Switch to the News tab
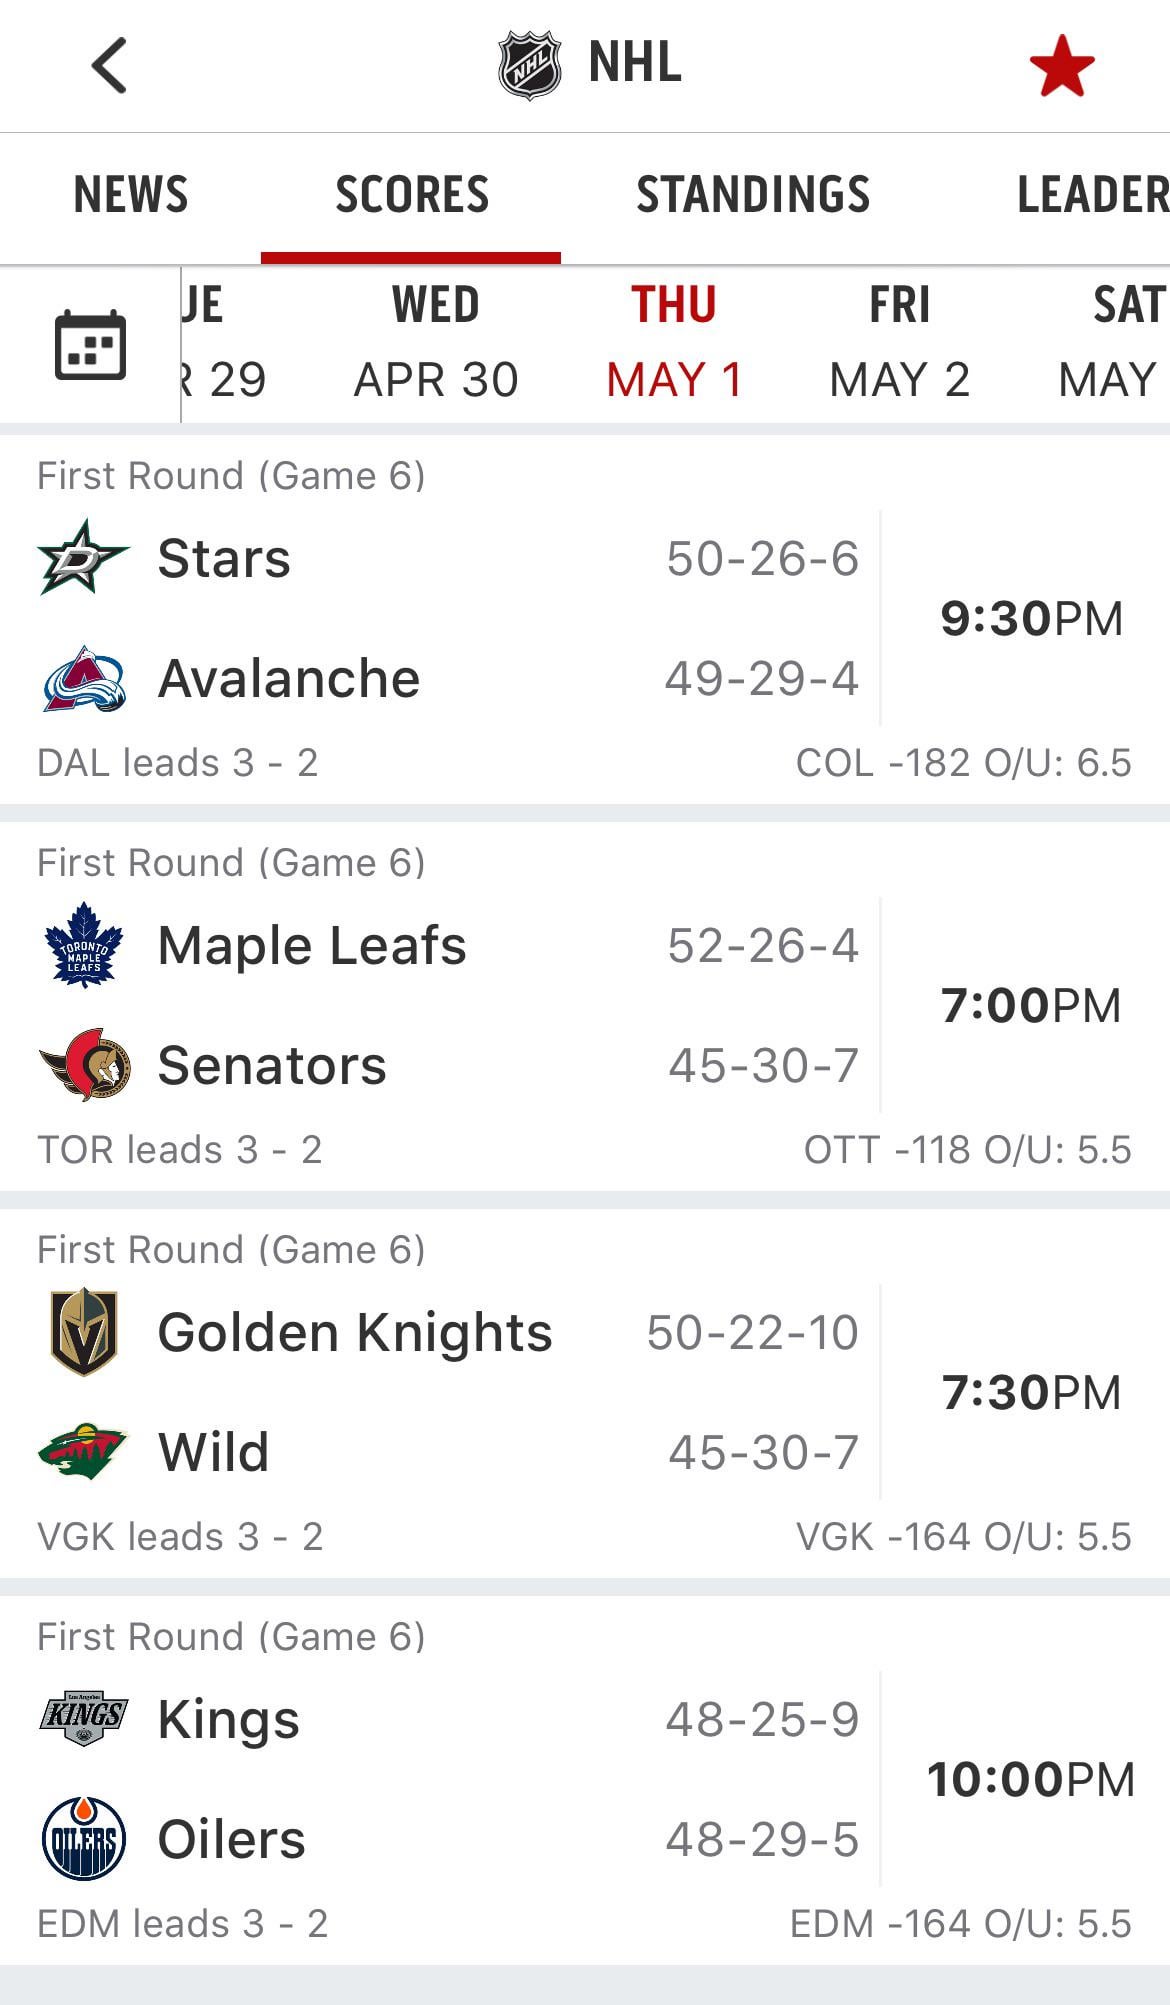 click(x=131, y=194)
